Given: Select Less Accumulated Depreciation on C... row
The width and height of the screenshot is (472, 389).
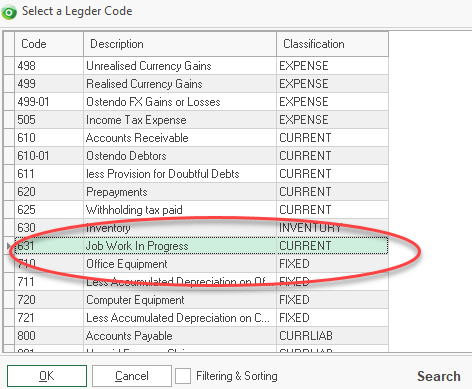Looking at the screenshot, I should tap(201, 318).
